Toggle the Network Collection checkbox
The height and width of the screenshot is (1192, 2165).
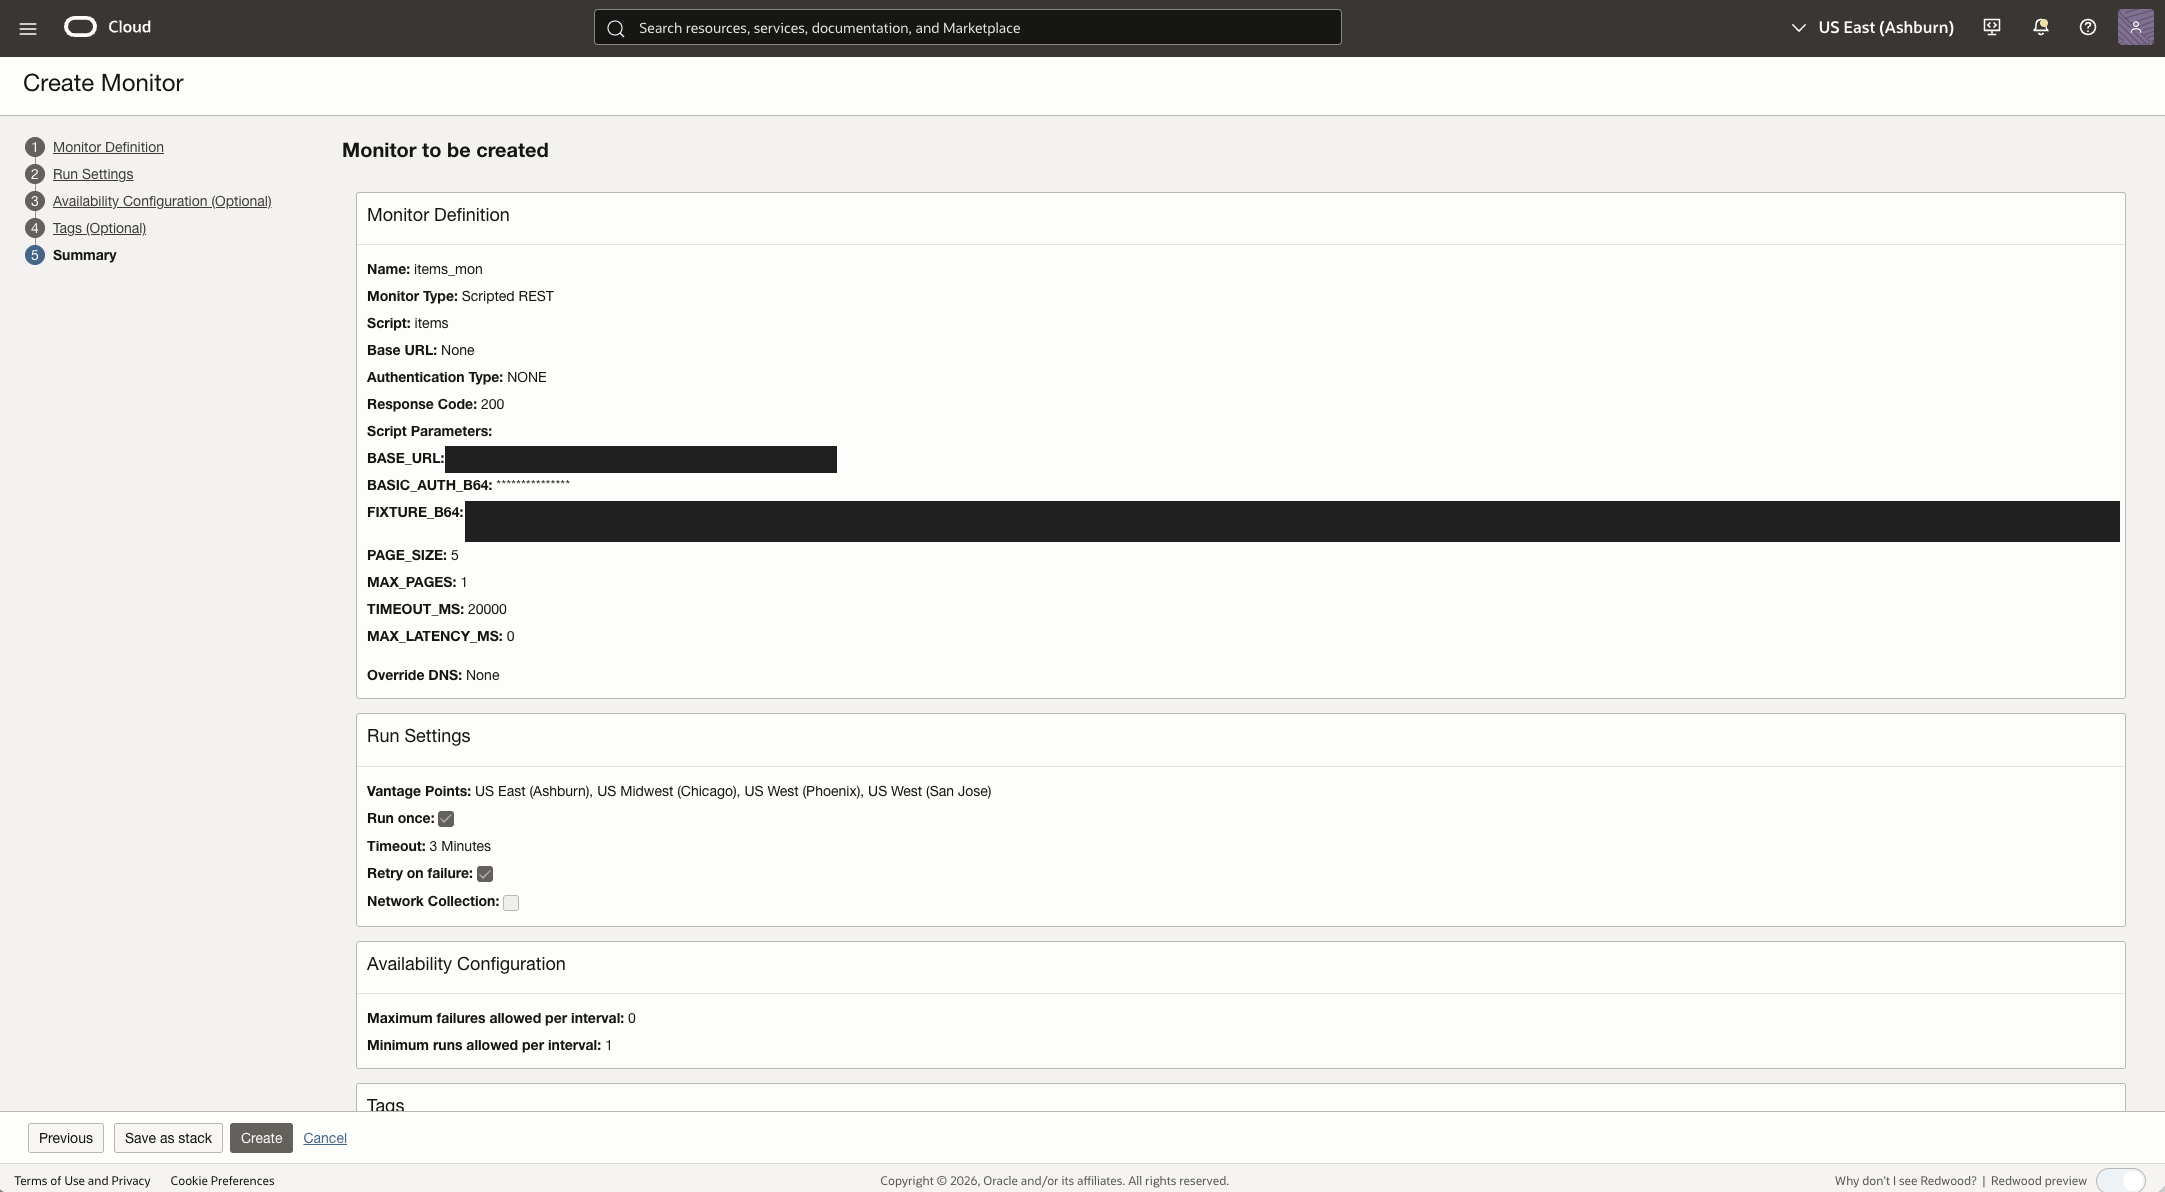tap(511, 902)
